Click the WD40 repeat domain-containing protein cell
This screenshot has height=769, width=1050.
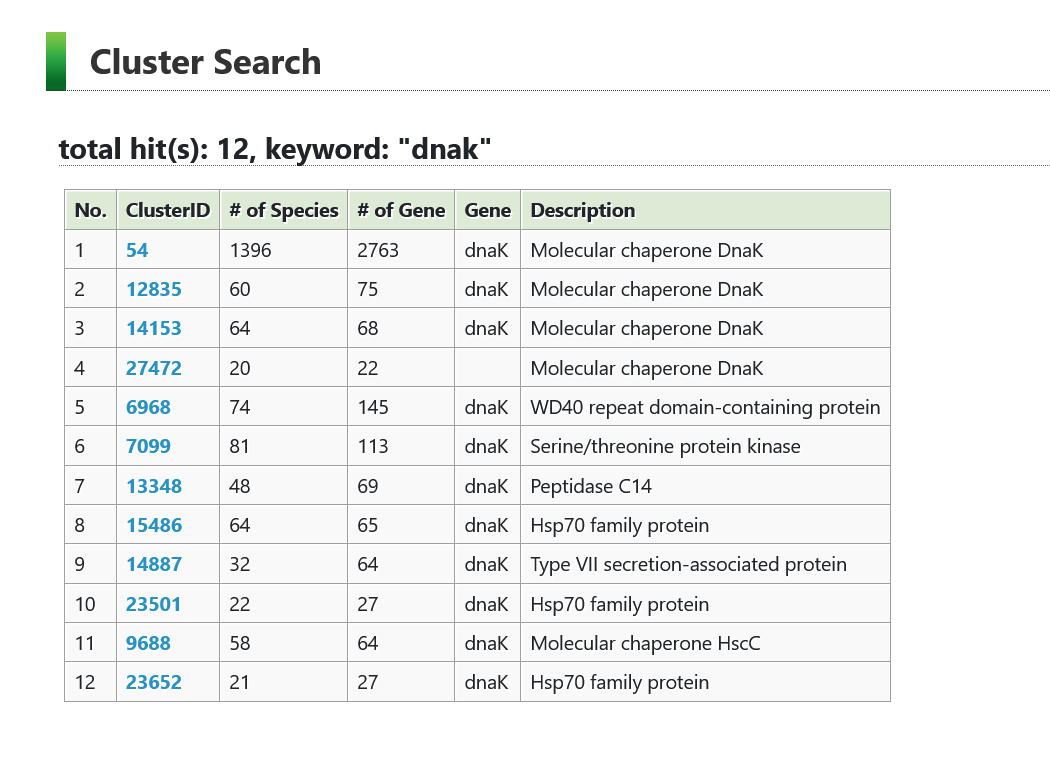pyautogui.click(x=705, y=407)
